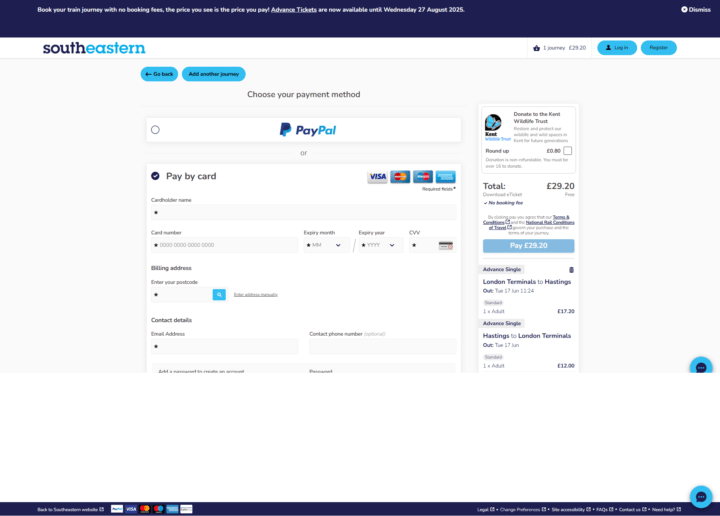Open the Expiry year dropdown
Screen dimensions: 720x516
(x=381, y=245)
